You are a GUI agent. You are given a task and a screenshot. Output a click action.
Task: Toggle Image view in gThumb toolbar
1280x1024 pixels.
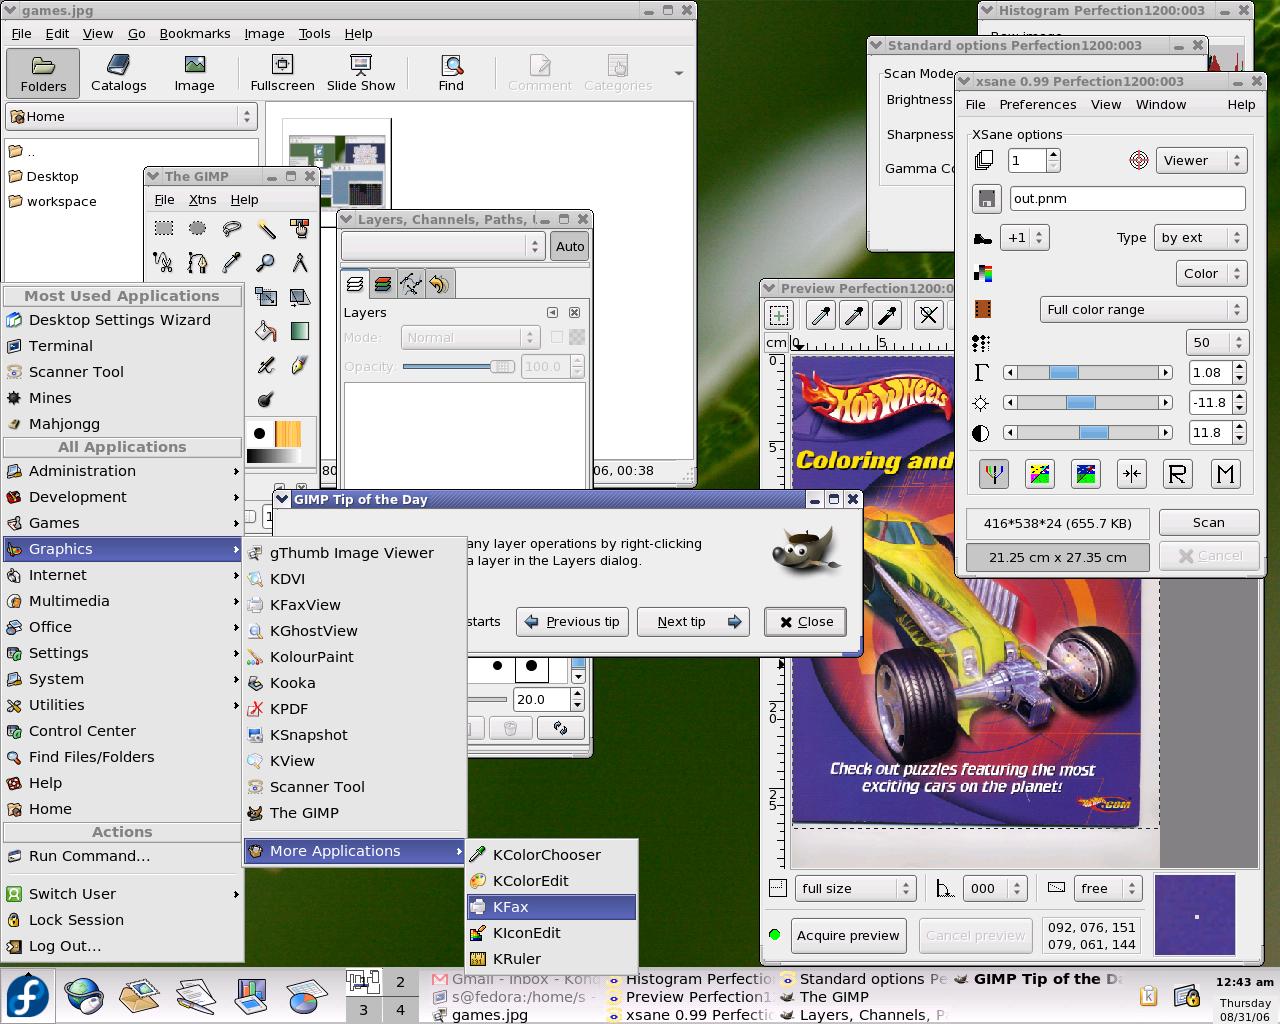[194, 73]
